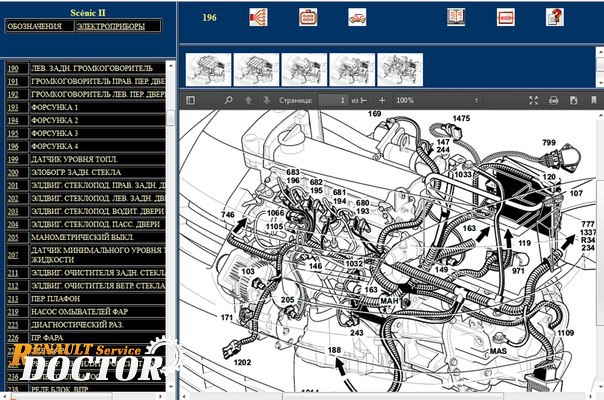Open the book manual icon
The width and height of the screenshot is (604, 400).
[x=456, y=17]
